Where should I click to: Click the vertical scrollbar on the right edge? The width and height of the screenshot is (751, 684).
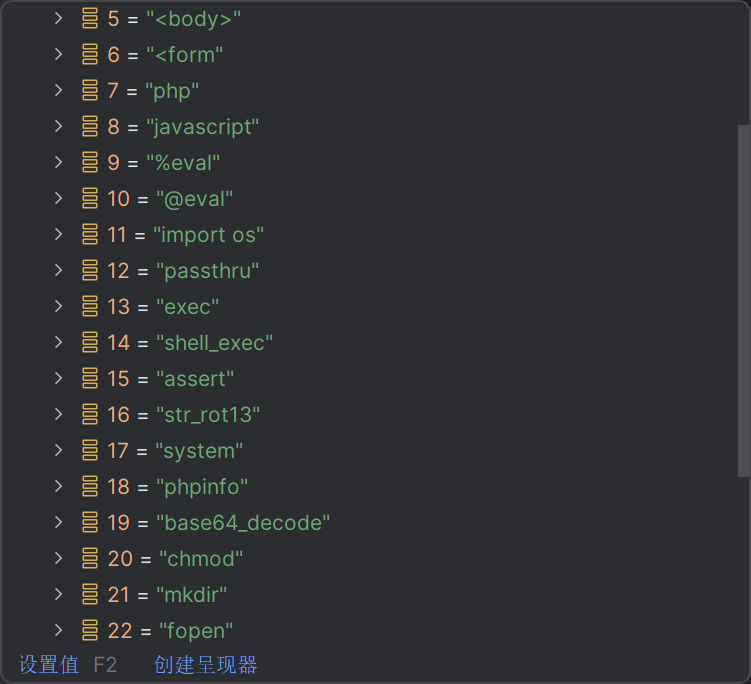[x=743, y=300]
